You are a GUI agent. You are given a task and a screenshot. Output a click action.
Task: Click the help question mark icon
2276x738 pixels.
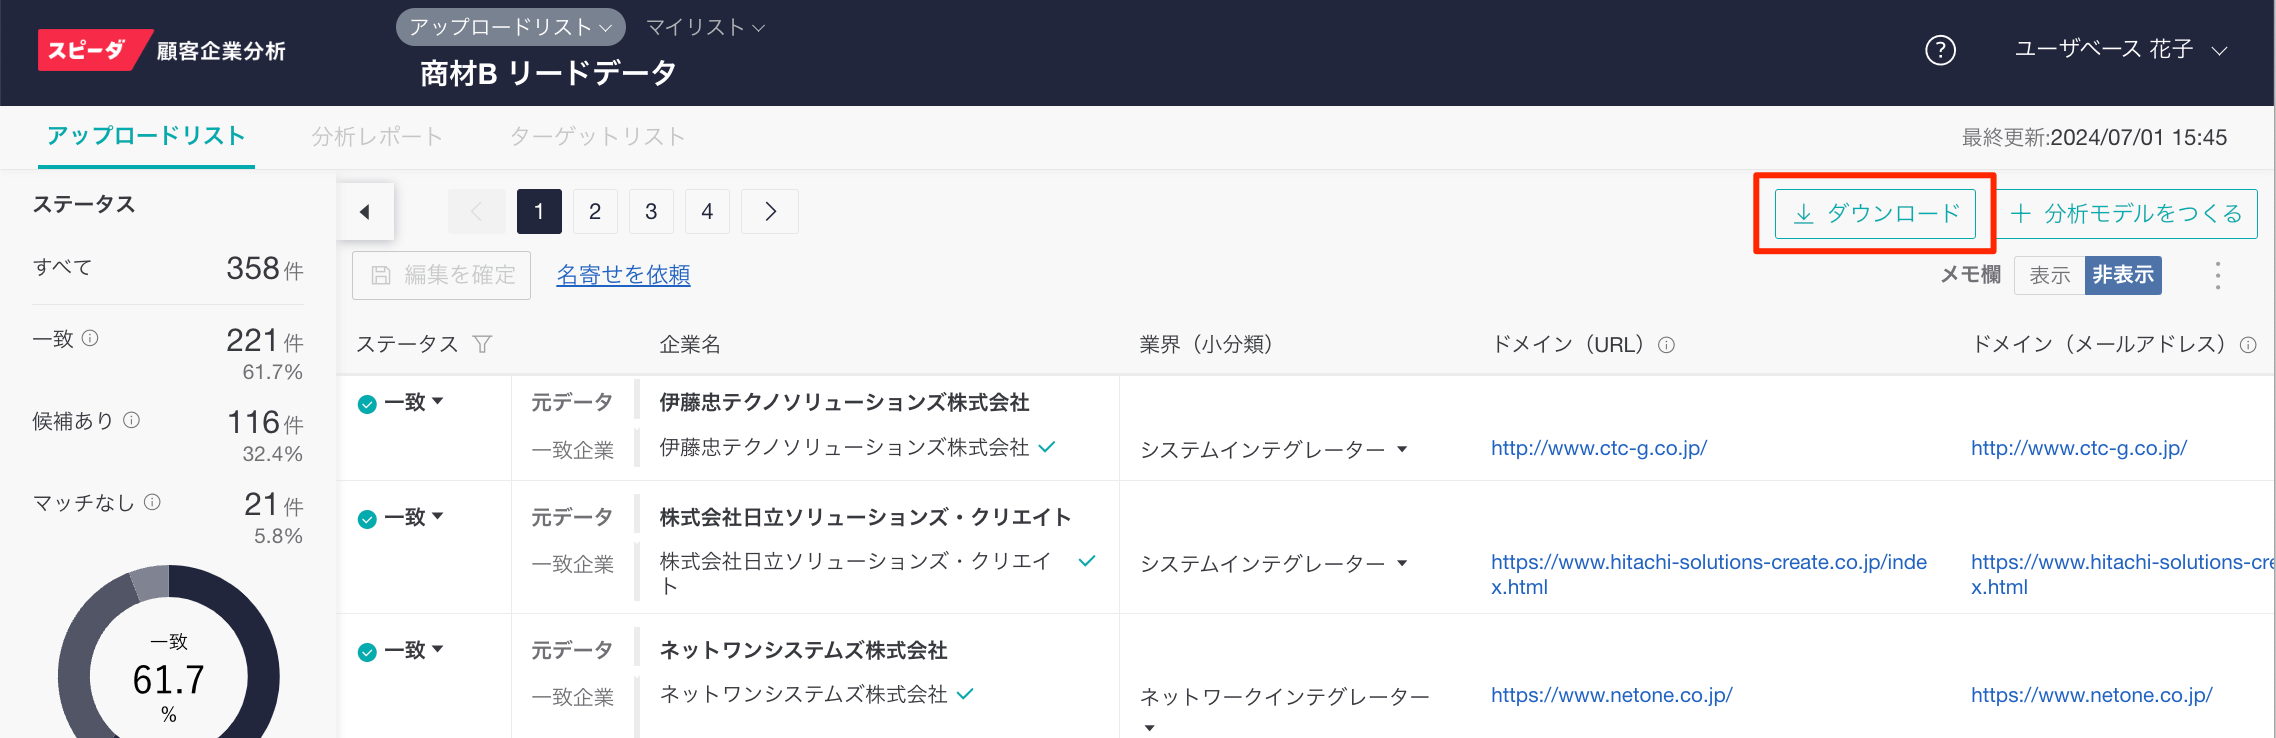[1940, 50]
